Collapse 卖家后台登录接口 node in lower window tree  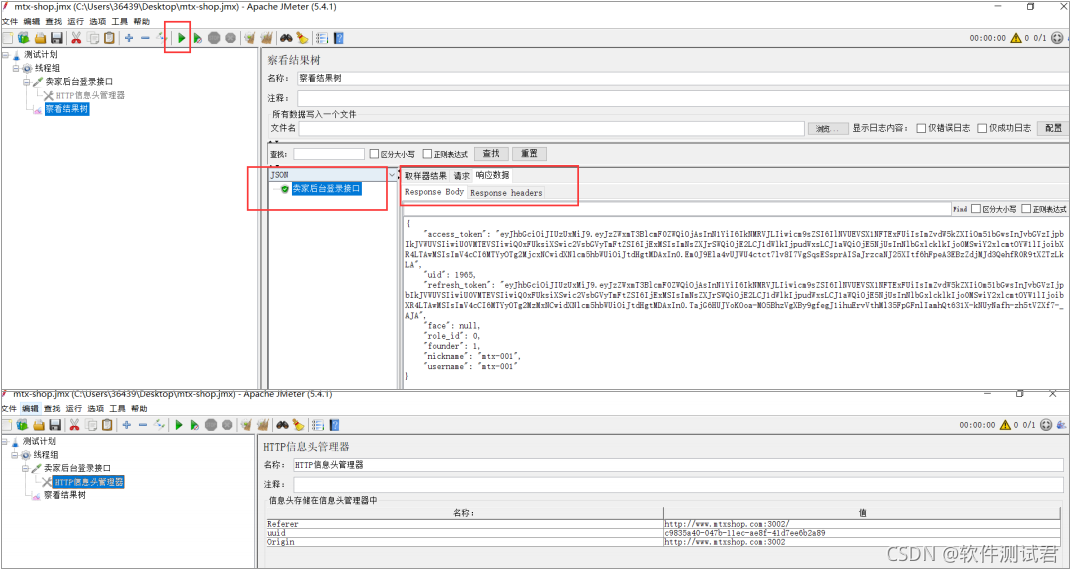click(x=25, y=469)
